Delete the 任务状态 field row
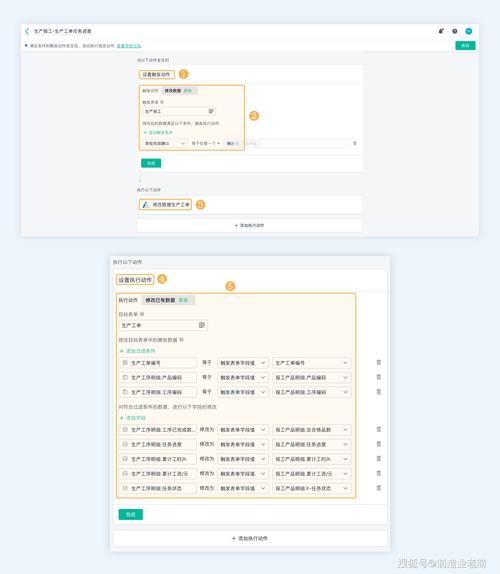 pyautogui.click(x=379, y=488)
